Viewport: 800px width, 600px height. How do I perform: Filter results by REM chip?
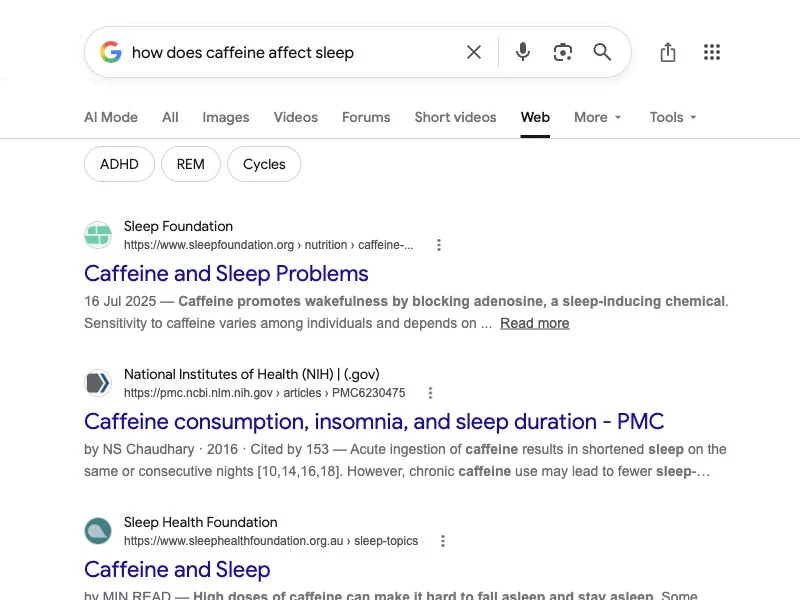coord(191,164)
